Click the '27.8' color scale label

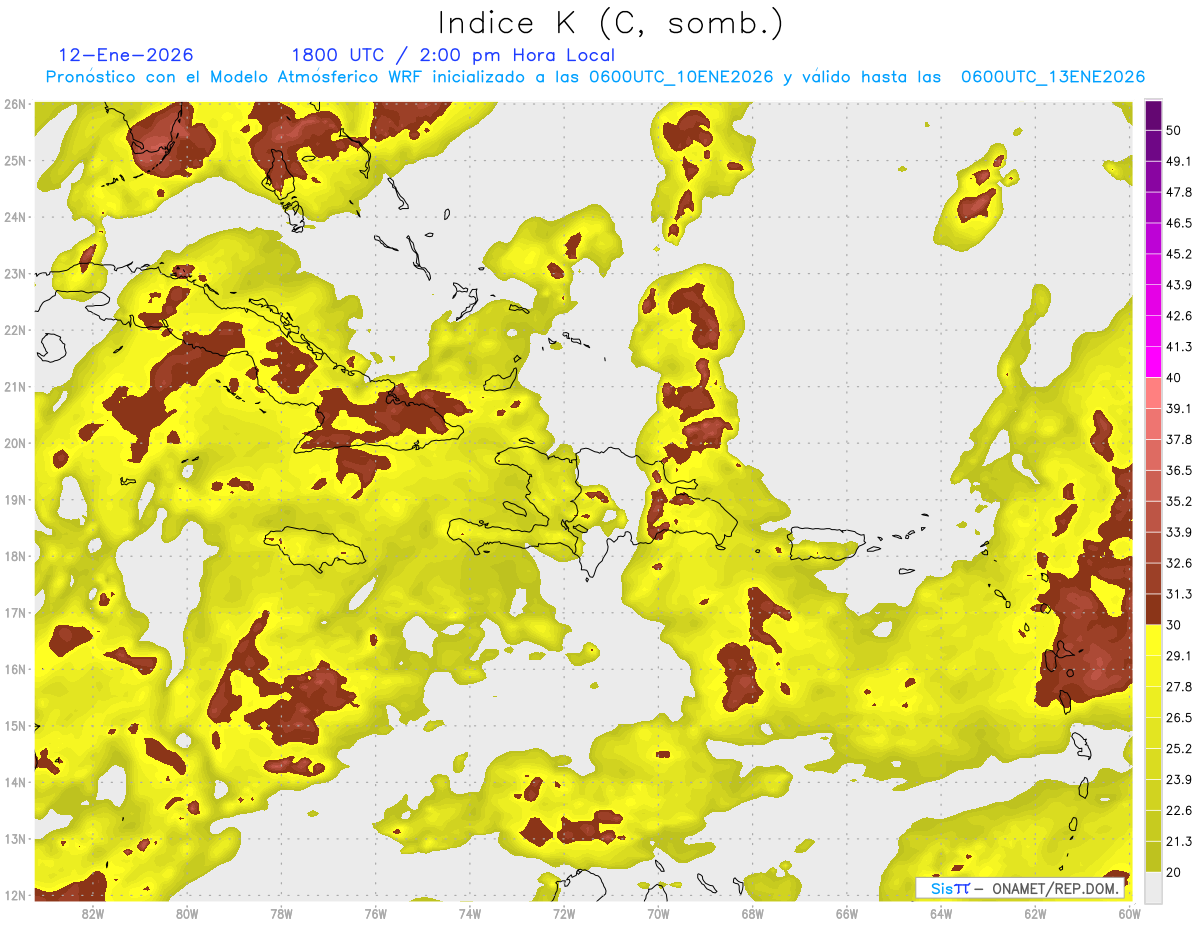[x=1180, y=687]
